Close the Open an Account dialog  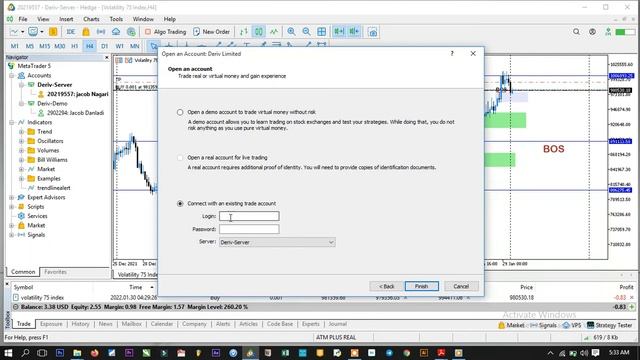pos(473,53)
